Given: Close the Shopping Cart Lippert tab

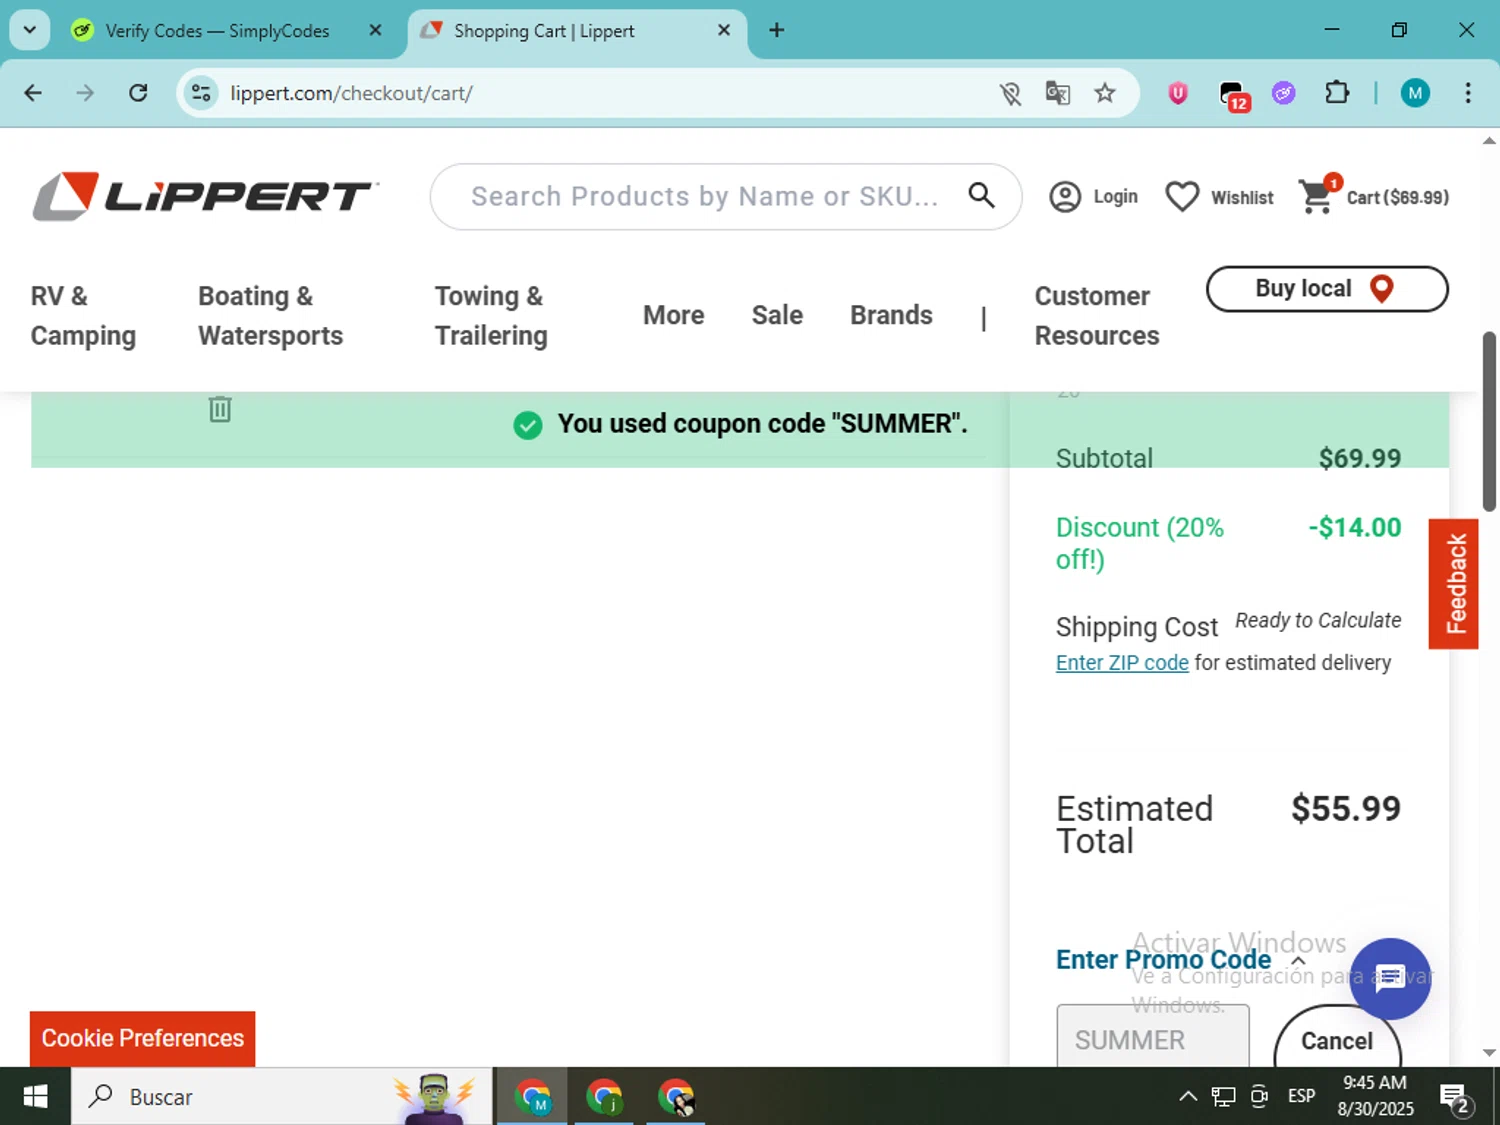Looking at the screenshot, I should tap(724, 30).
